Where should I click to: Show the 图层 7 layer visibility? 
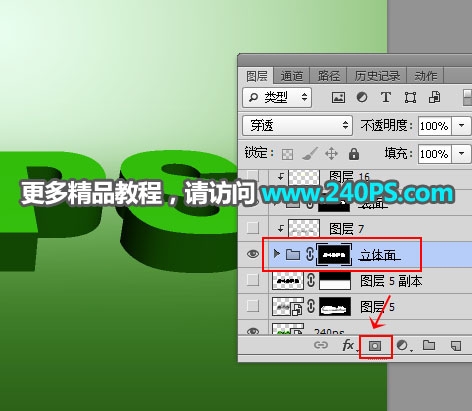[x=253, y=228]
